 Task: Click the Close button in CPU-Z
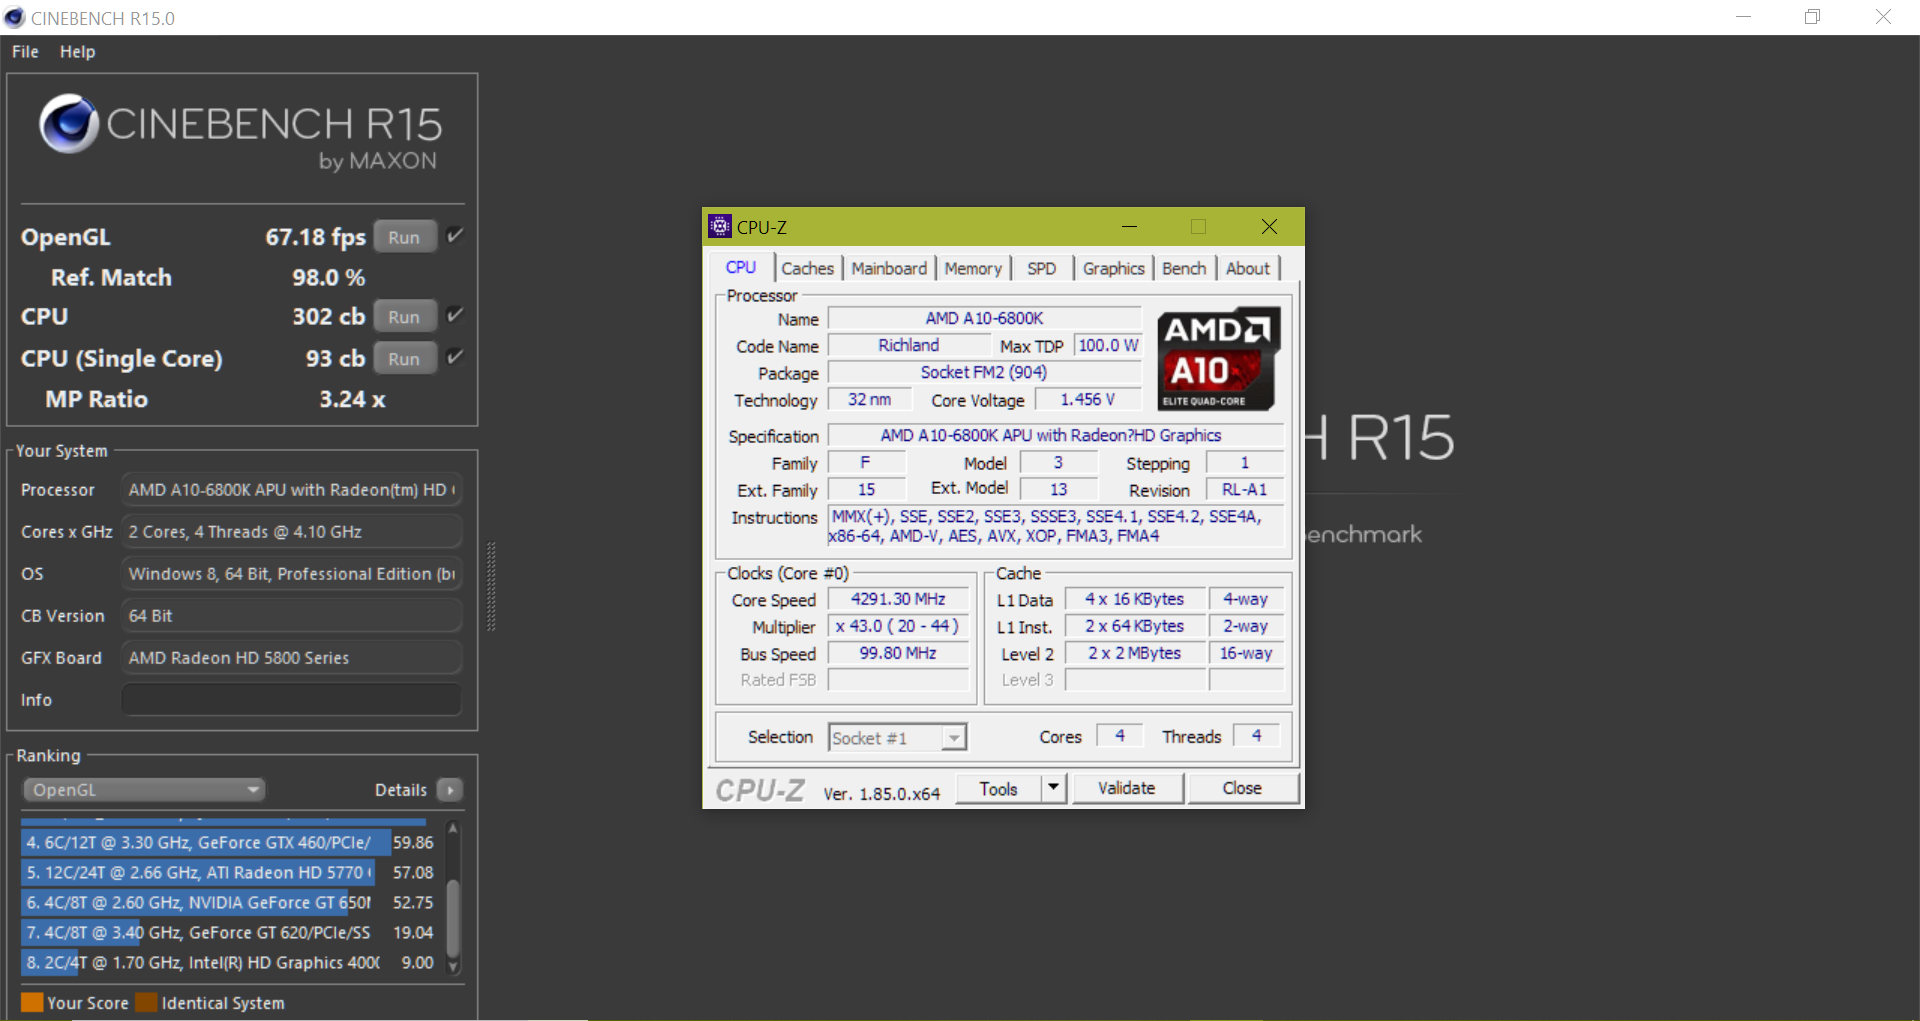point(1242,789)
